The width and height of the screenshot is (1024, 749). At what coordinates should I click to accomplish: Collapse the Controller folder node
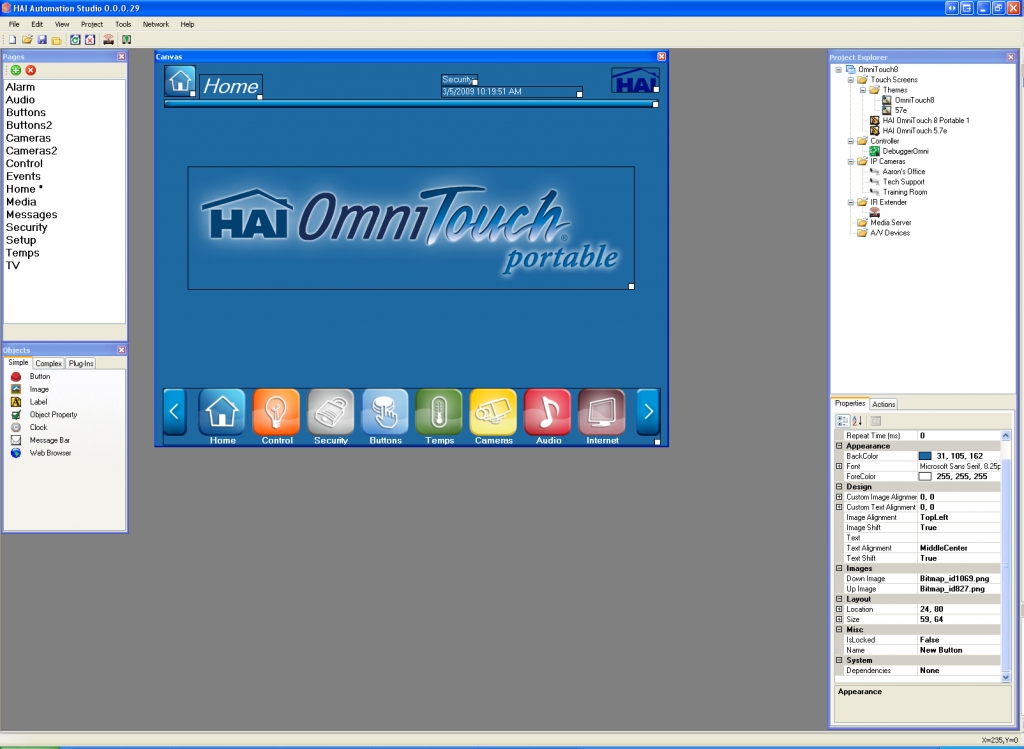click(851, 141)
